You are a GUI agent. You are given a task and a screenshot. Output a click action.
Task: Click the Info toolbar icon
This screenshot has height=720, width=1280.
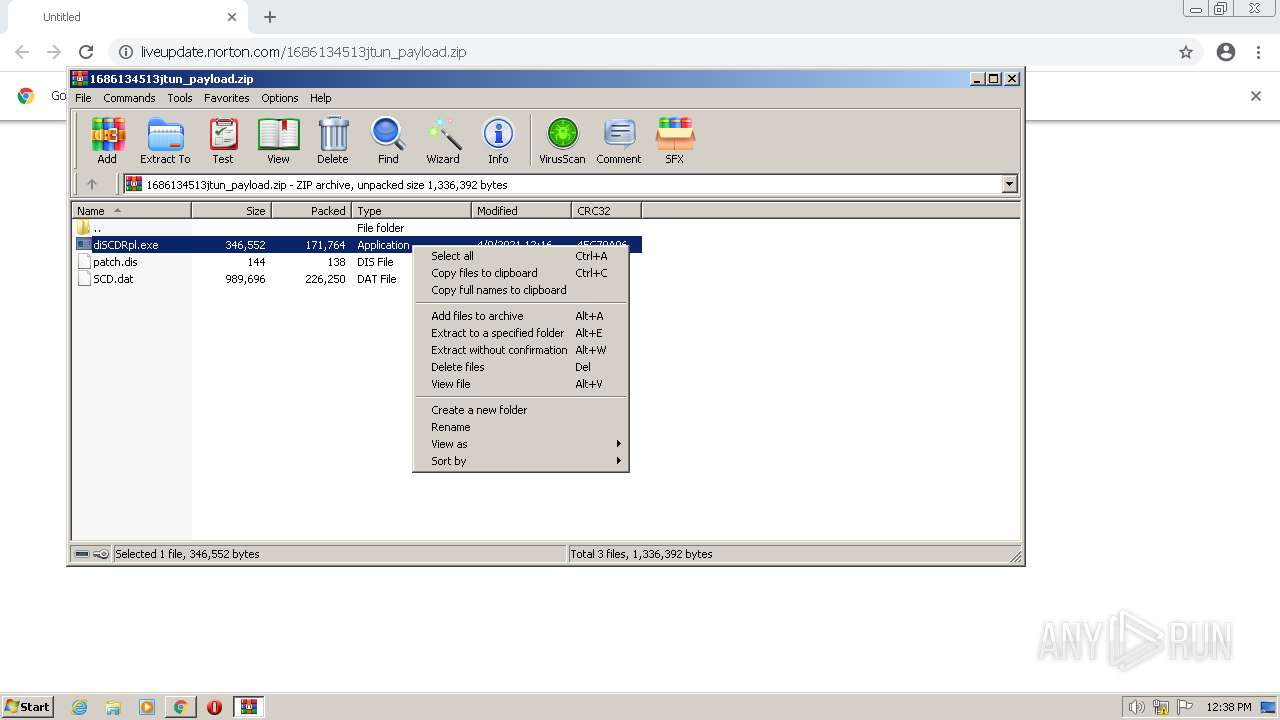(498, 141)
